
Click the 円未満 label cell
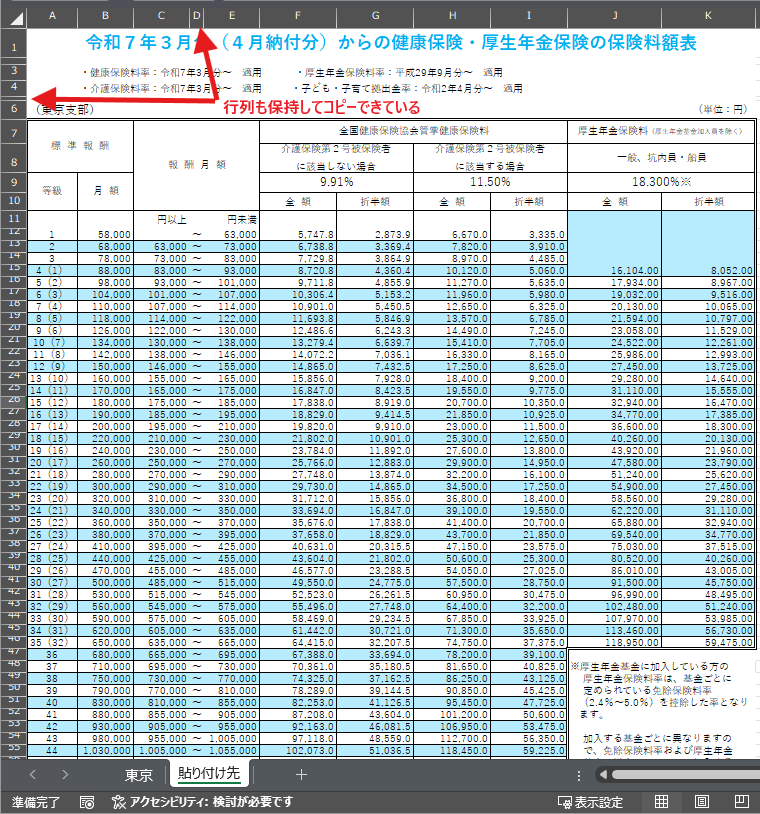tap(241, 220)
